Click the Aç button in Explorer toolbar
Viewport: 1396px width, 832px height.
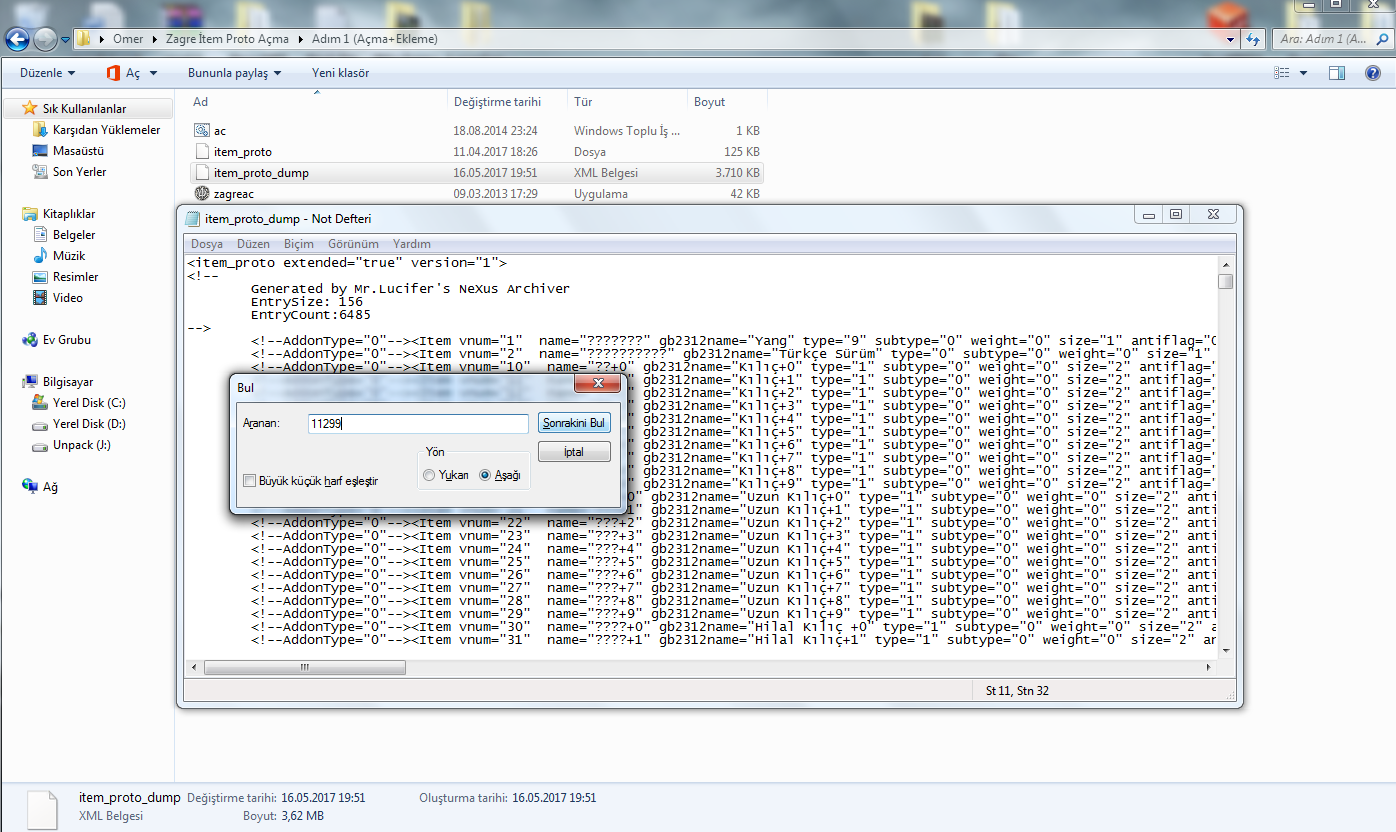click(123, 73)
